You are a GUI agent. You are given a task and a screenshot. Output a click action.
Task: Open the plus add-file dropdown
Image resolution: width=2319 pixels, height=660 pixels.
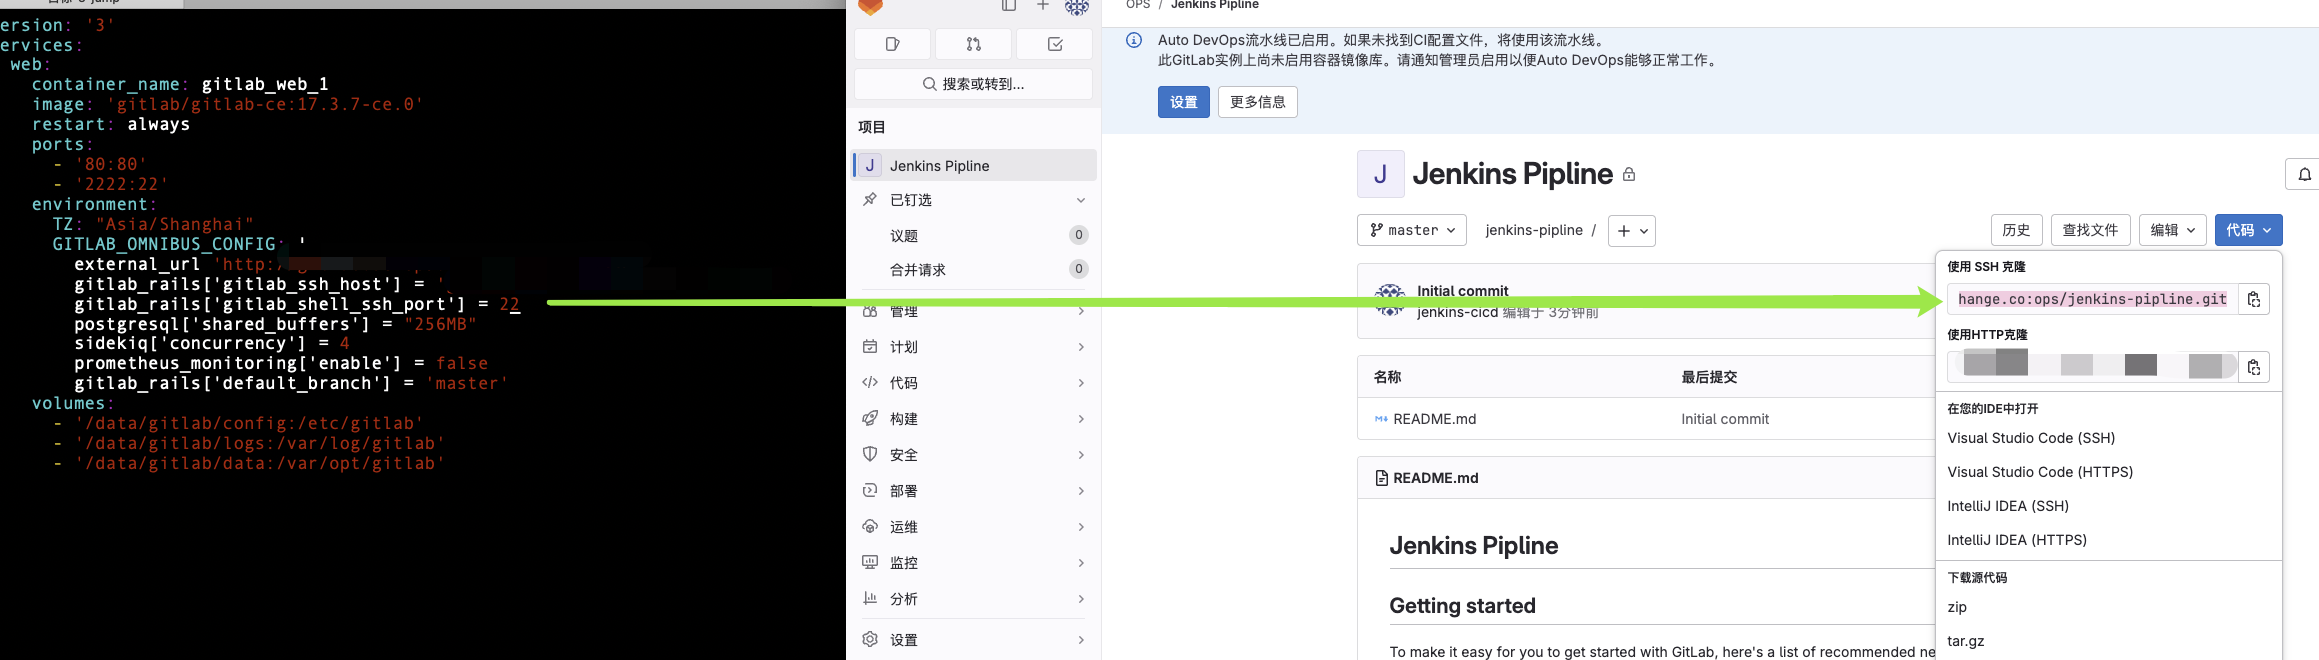click(x=1632, y=231)
